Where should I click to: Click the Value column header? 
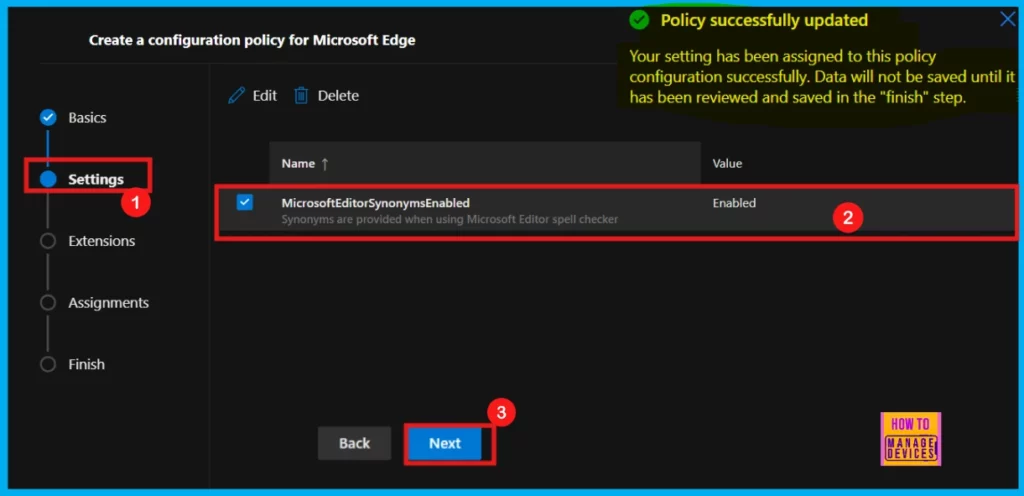coord(727,164)
